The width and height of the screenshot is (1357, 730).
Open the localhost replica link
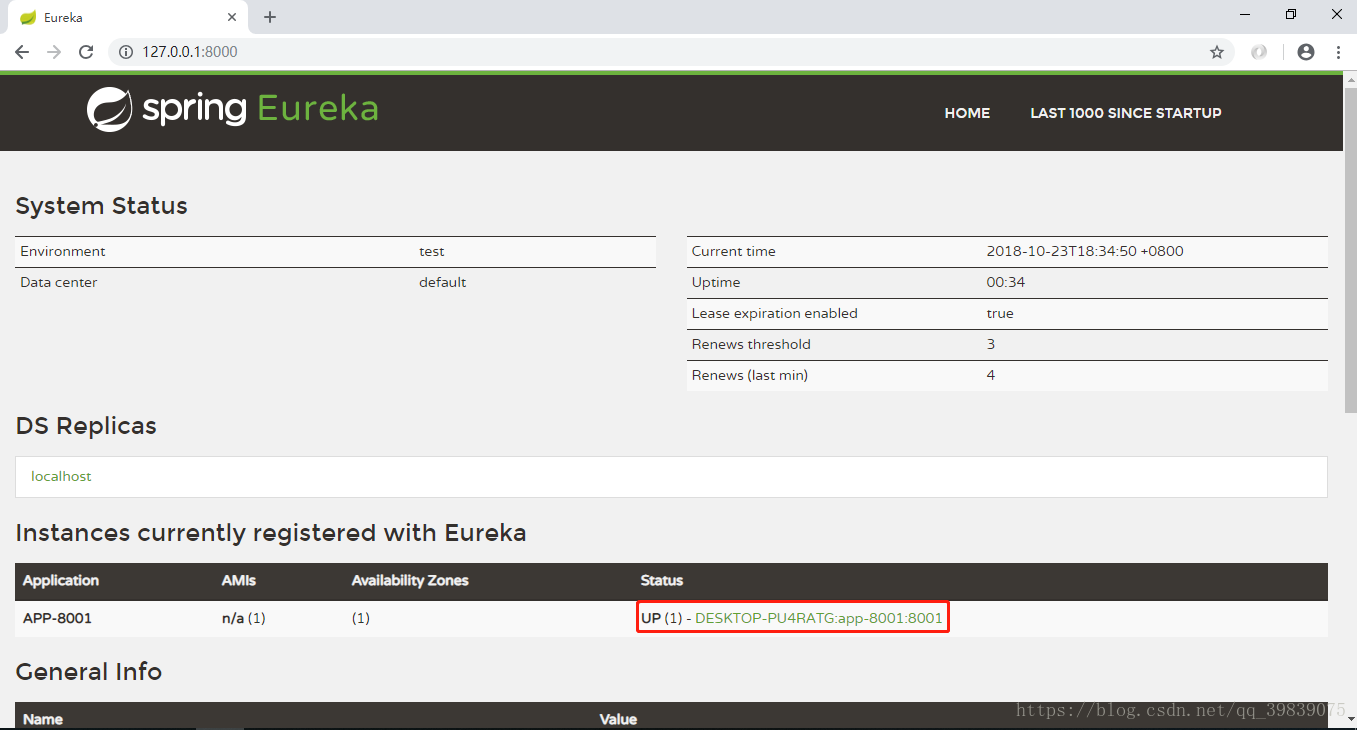click(x=61, y=476)
